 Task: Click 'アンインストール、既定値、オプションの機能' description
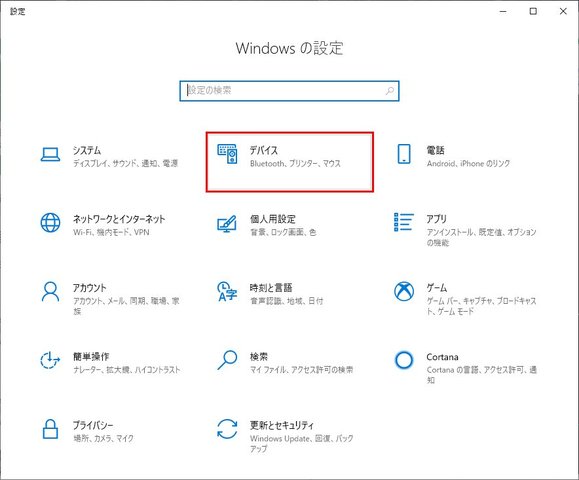(482, 237)
